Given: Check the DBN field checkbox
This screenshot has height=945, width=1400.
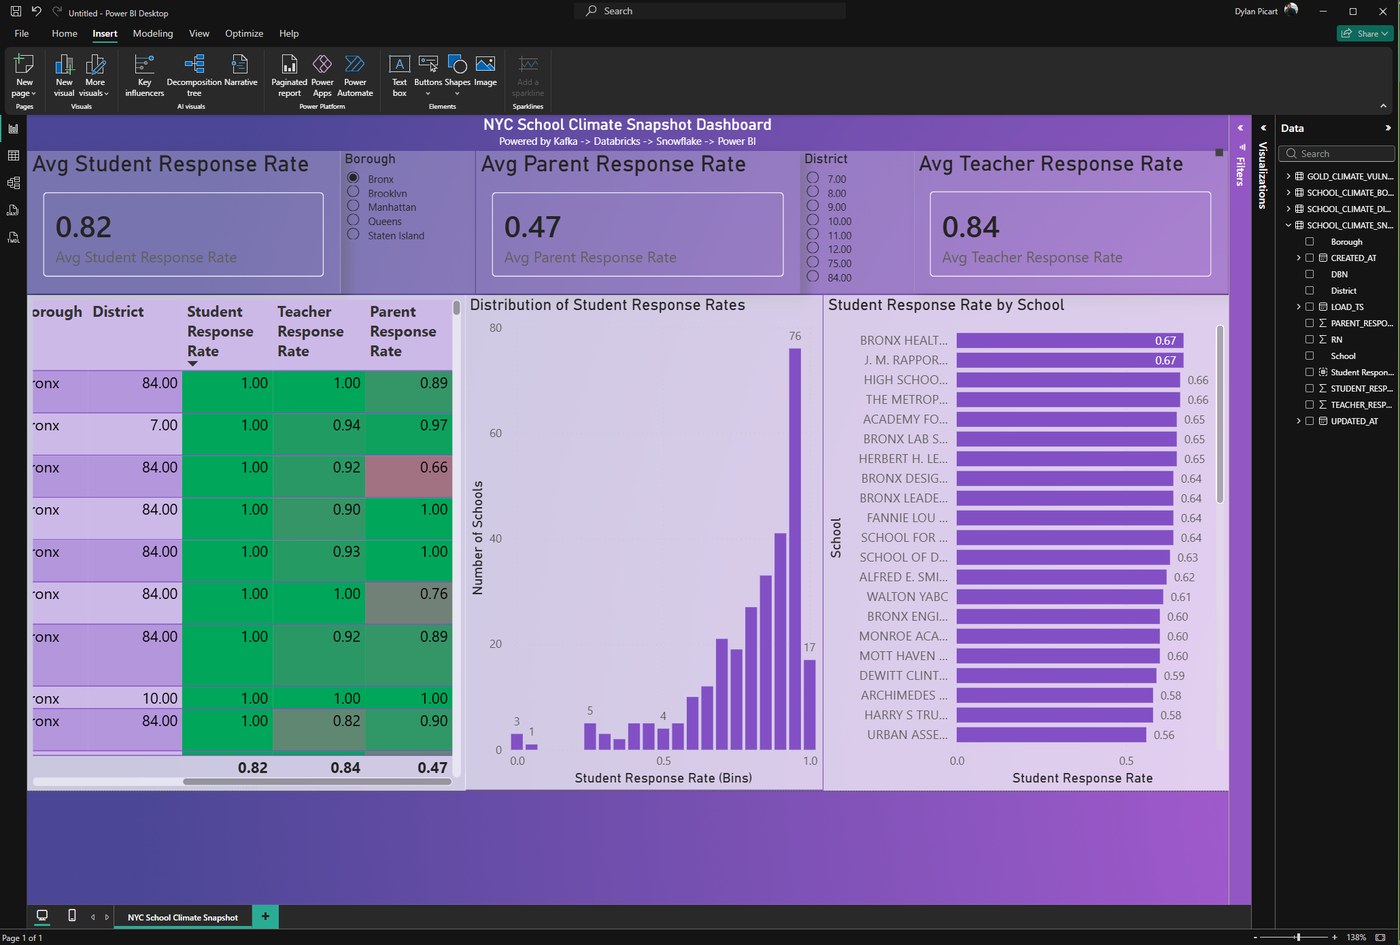Looking at the screenshot, I should coord(1309,274).
